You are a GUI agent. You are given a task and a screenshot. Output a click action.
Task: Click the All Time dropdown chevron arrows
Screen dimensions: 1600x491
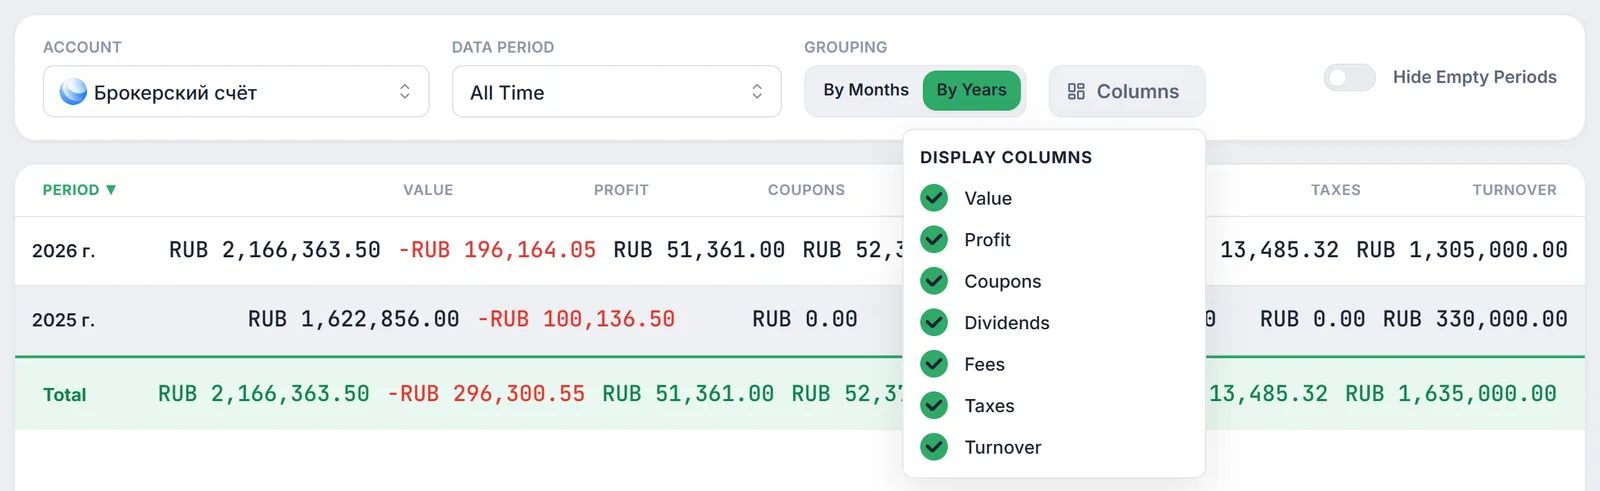click(757, 92)
